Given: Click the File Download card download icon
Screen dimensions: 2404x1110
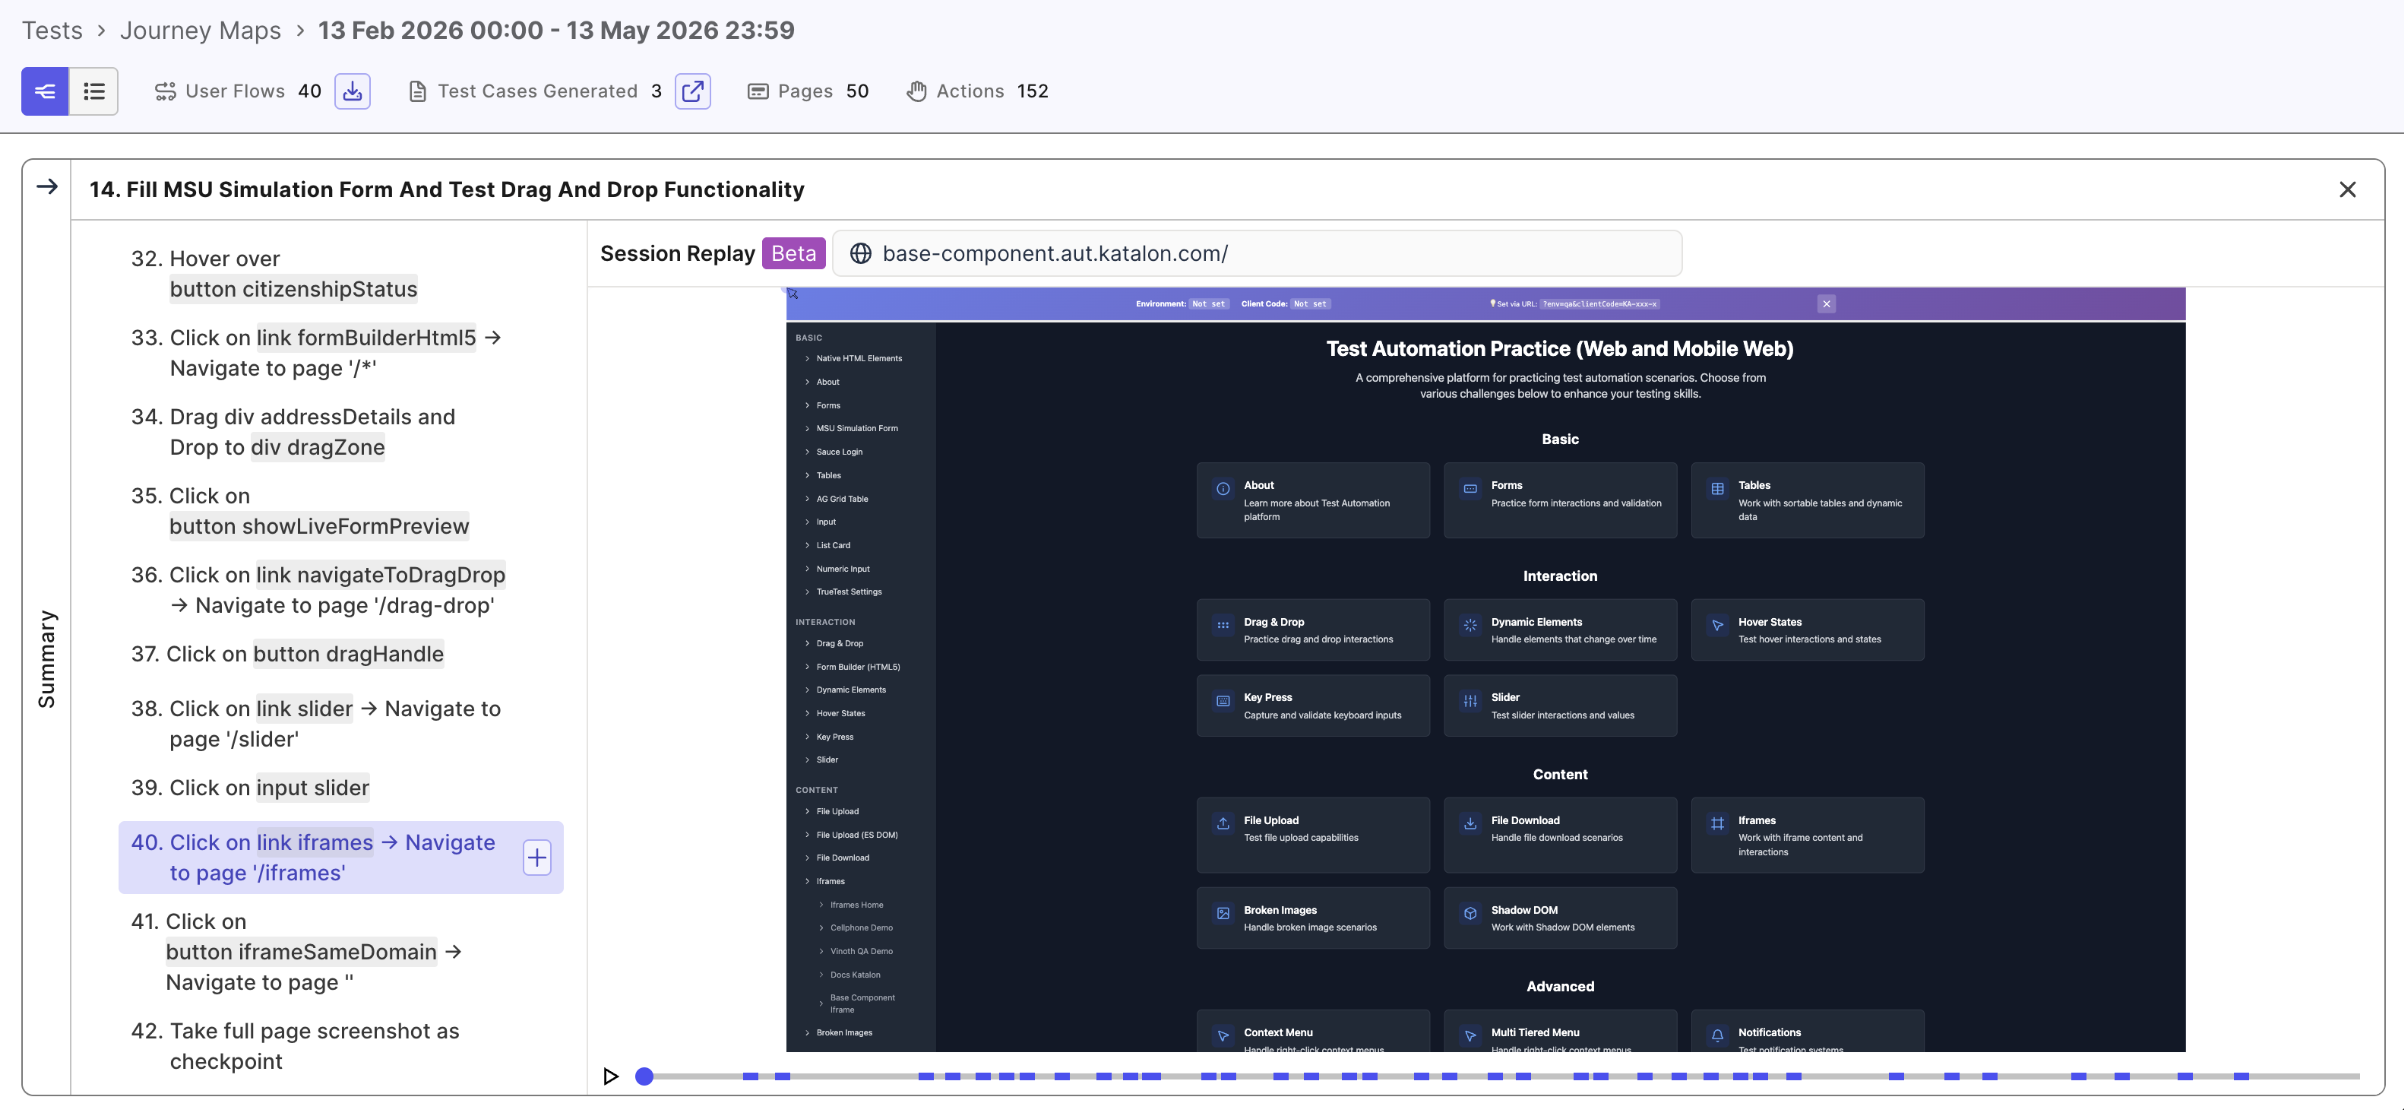Looking at the screenshot, I should point(1470,824).
